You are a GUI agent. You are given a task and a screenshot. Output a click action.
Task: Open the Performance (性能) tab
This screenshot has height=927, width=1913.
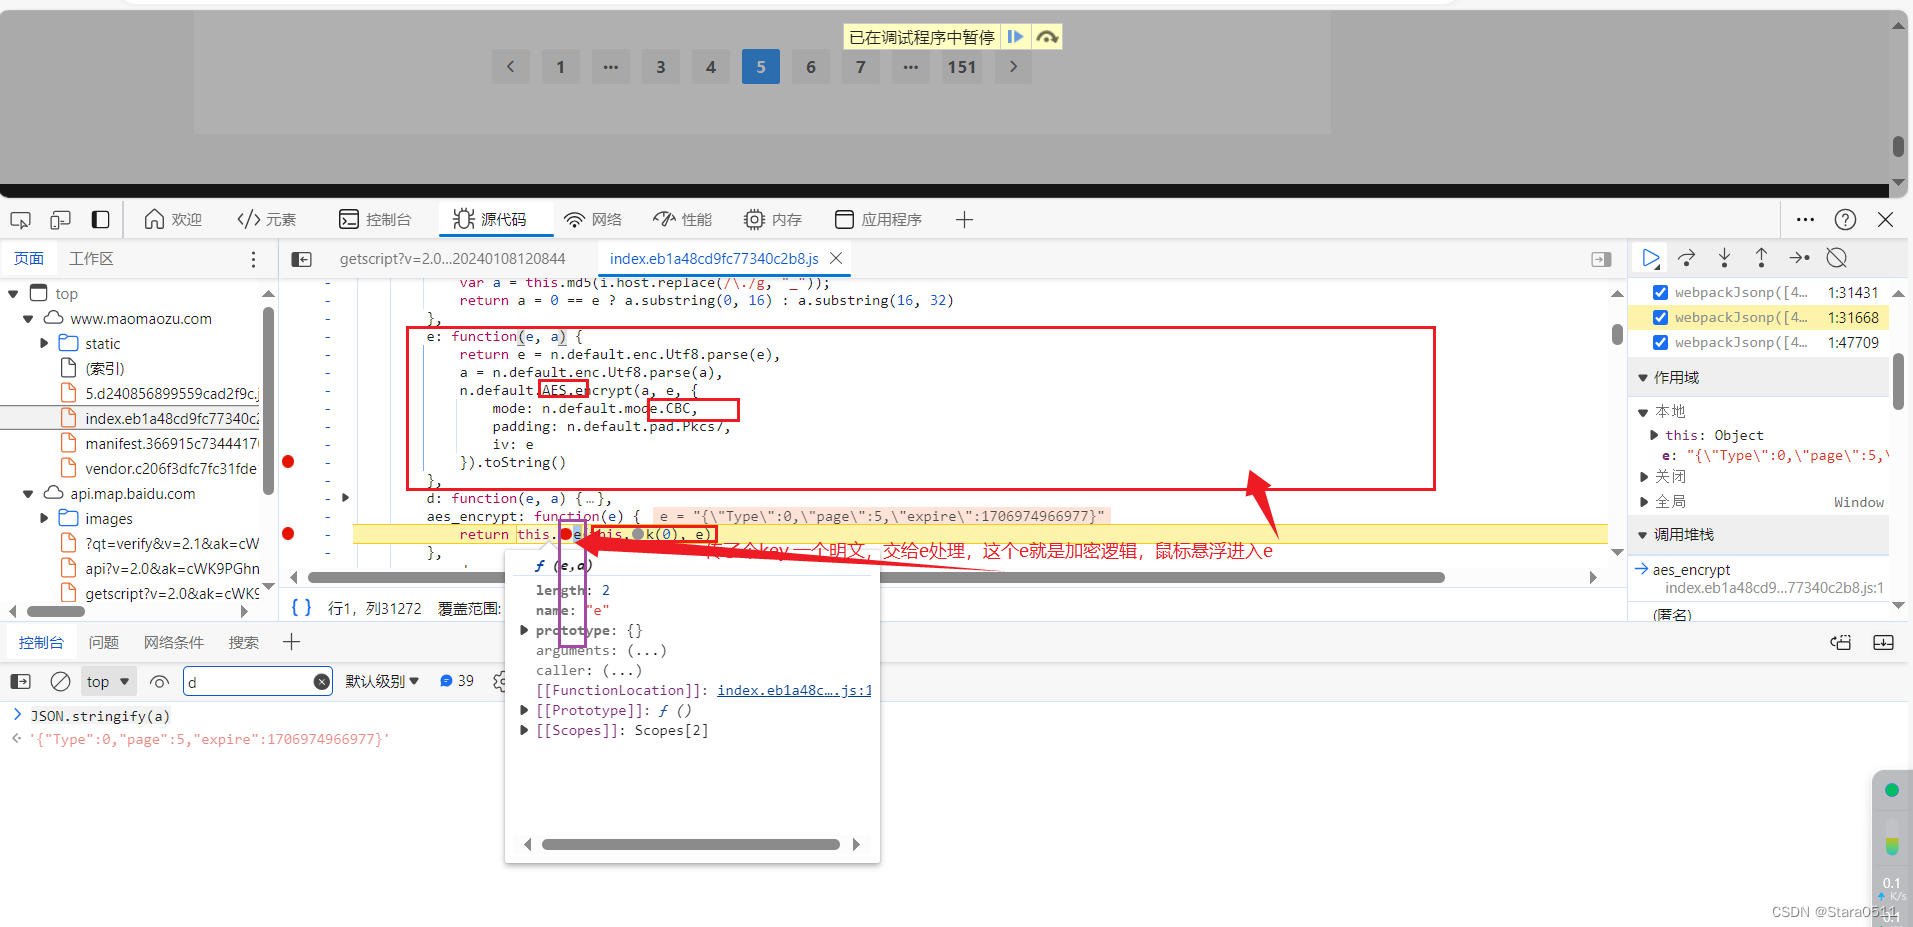683,219
